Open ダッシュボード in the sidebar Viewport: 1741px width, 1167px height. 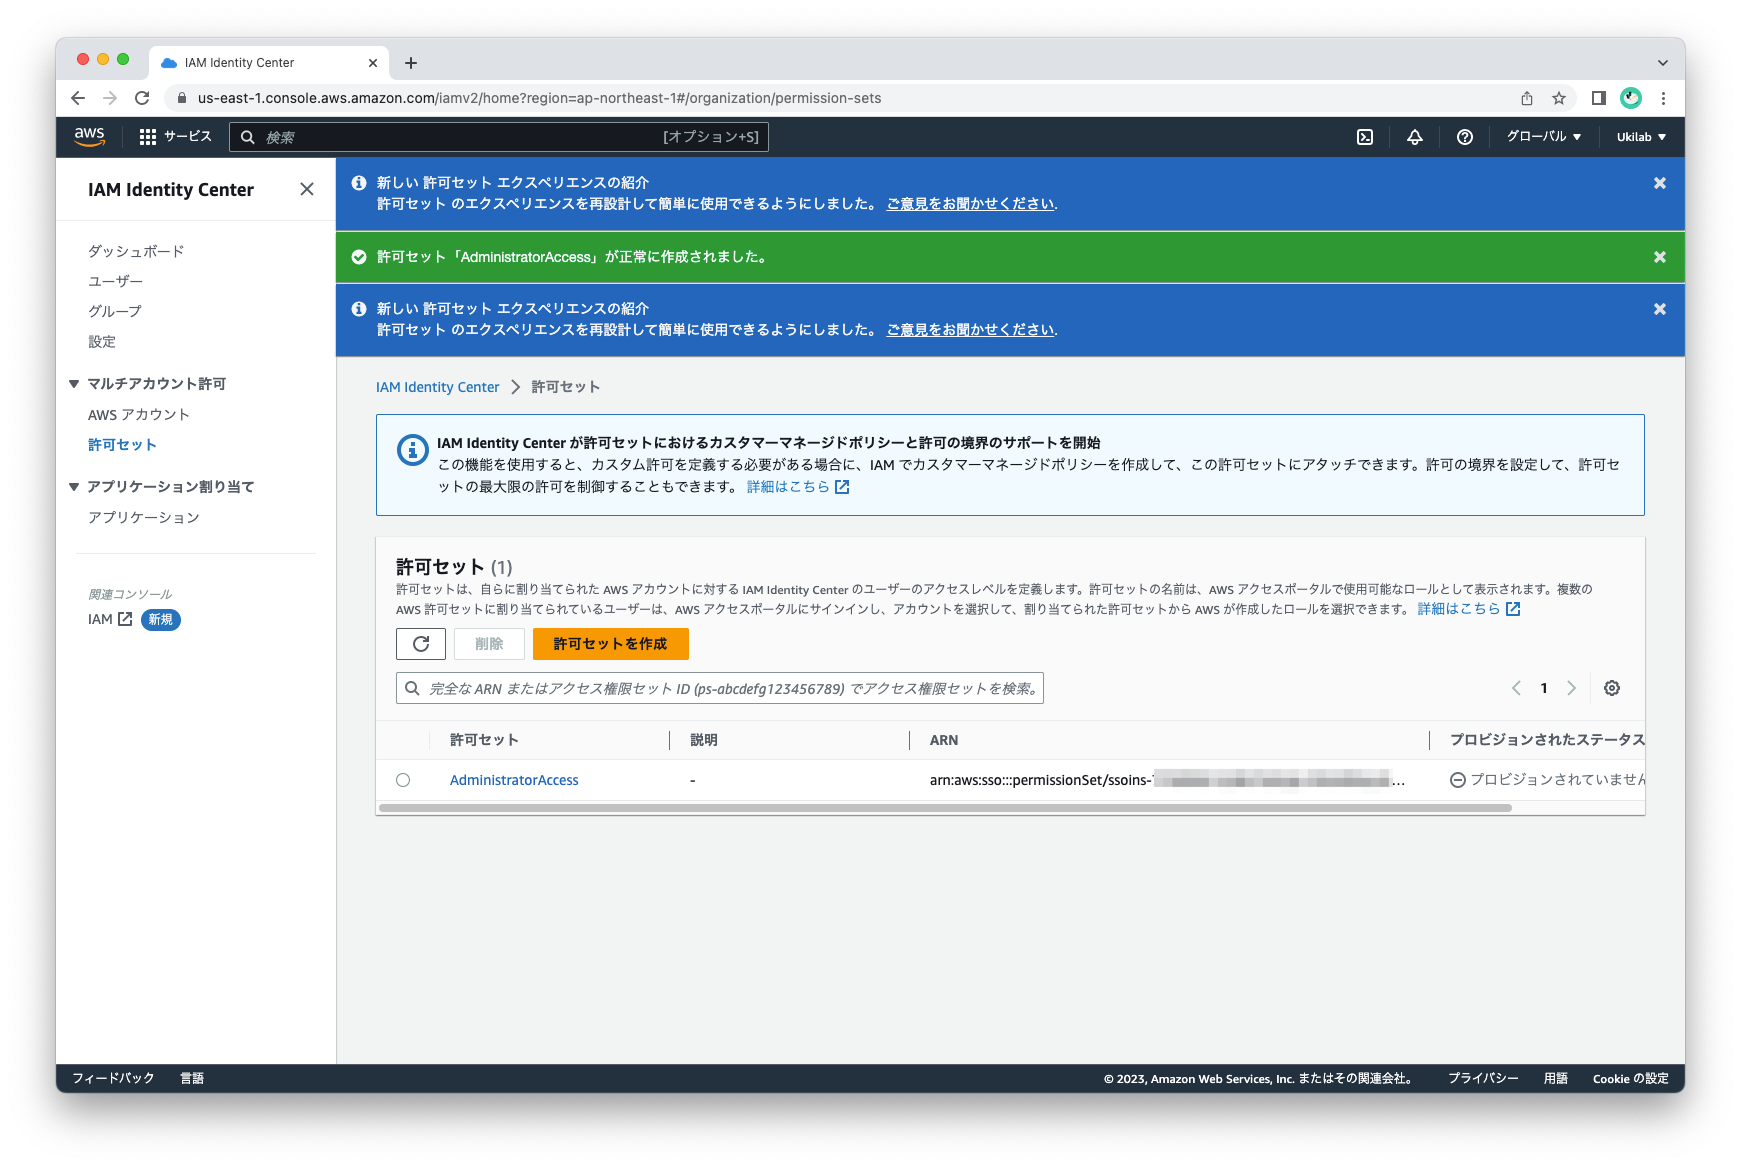click(136, 251)
